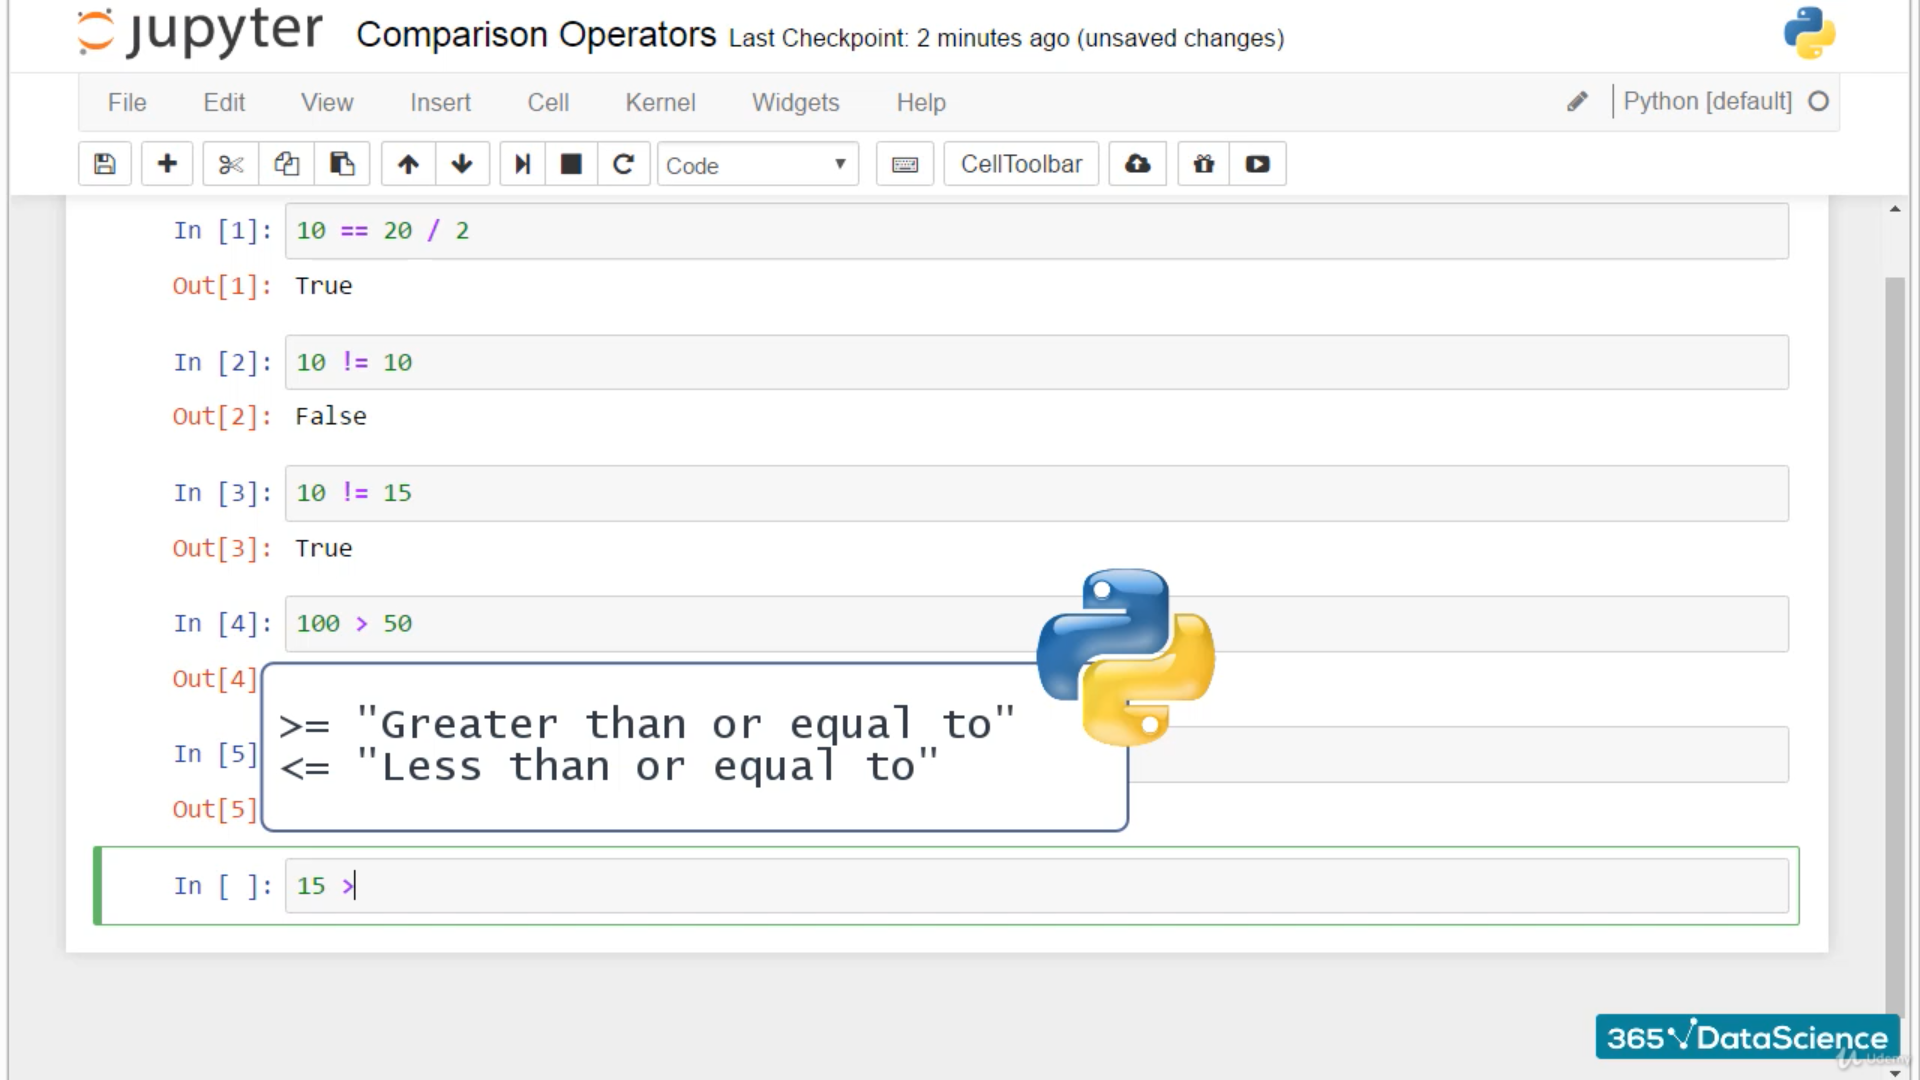Click the cloud upload toolbar icon
This screenshot has height=1080, width=1920.
tap(1137, 164)
